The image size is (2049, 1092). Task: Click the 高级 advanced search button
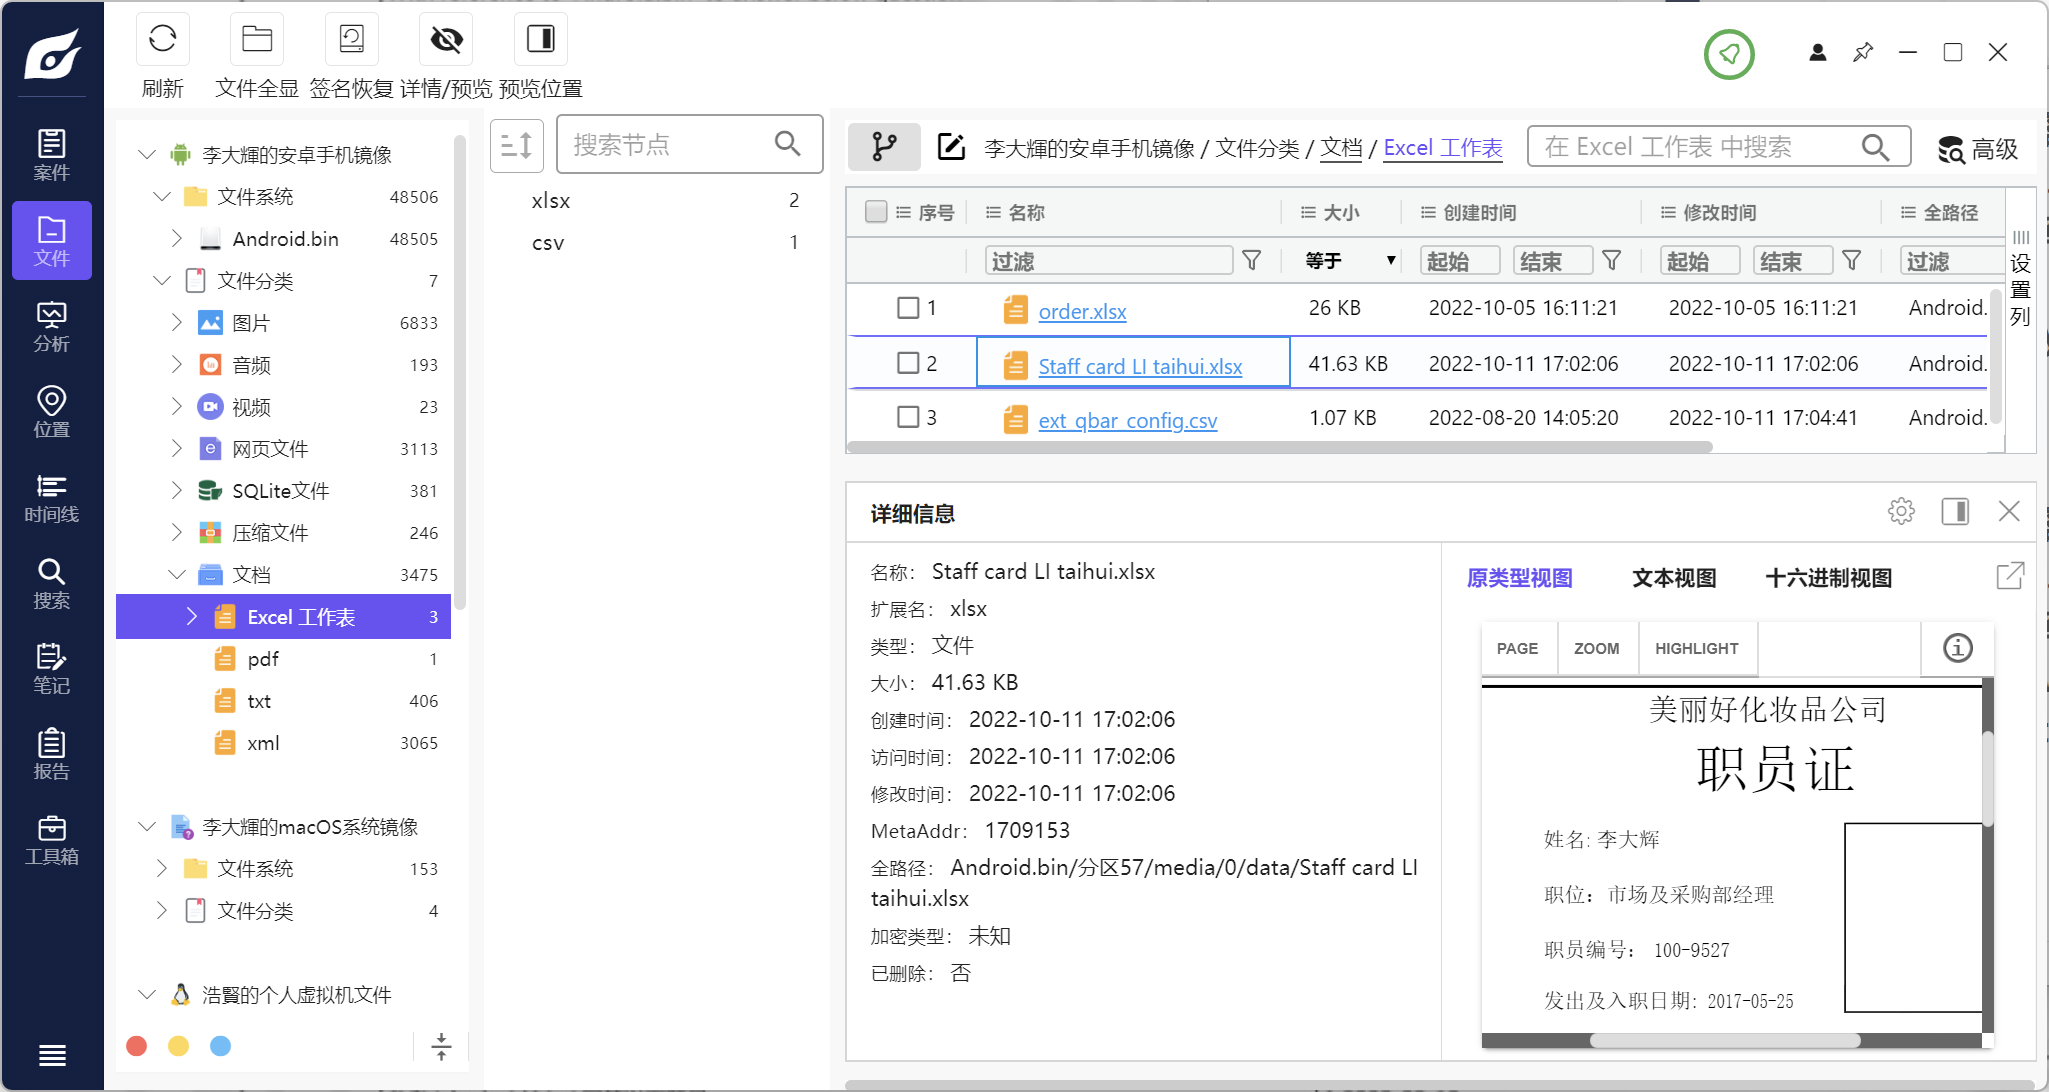(1977, 149)
